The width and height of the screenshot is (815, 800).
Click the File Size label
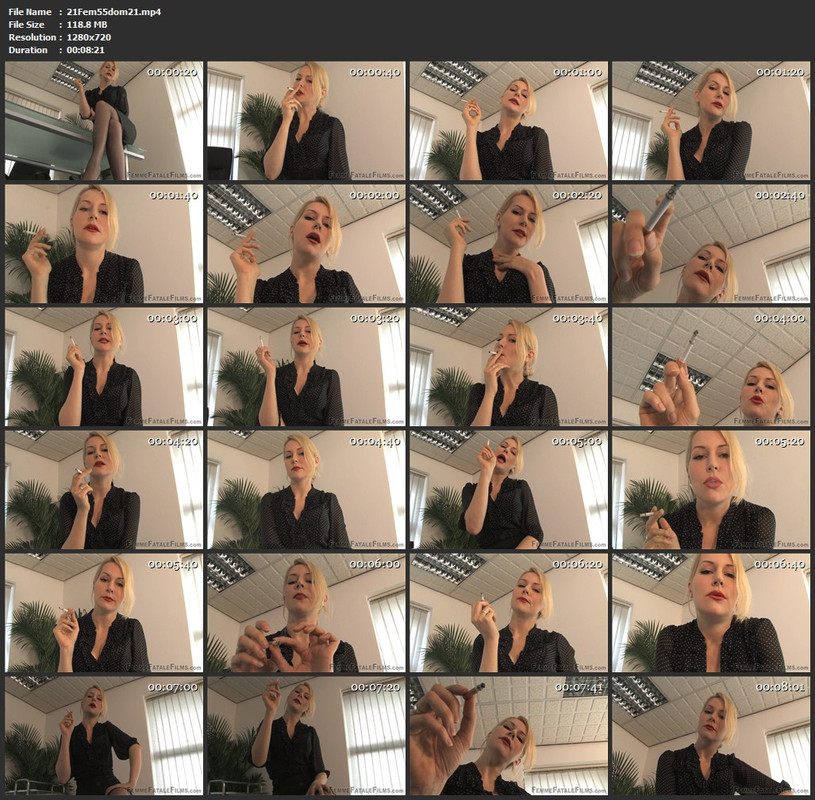point(27,24)
